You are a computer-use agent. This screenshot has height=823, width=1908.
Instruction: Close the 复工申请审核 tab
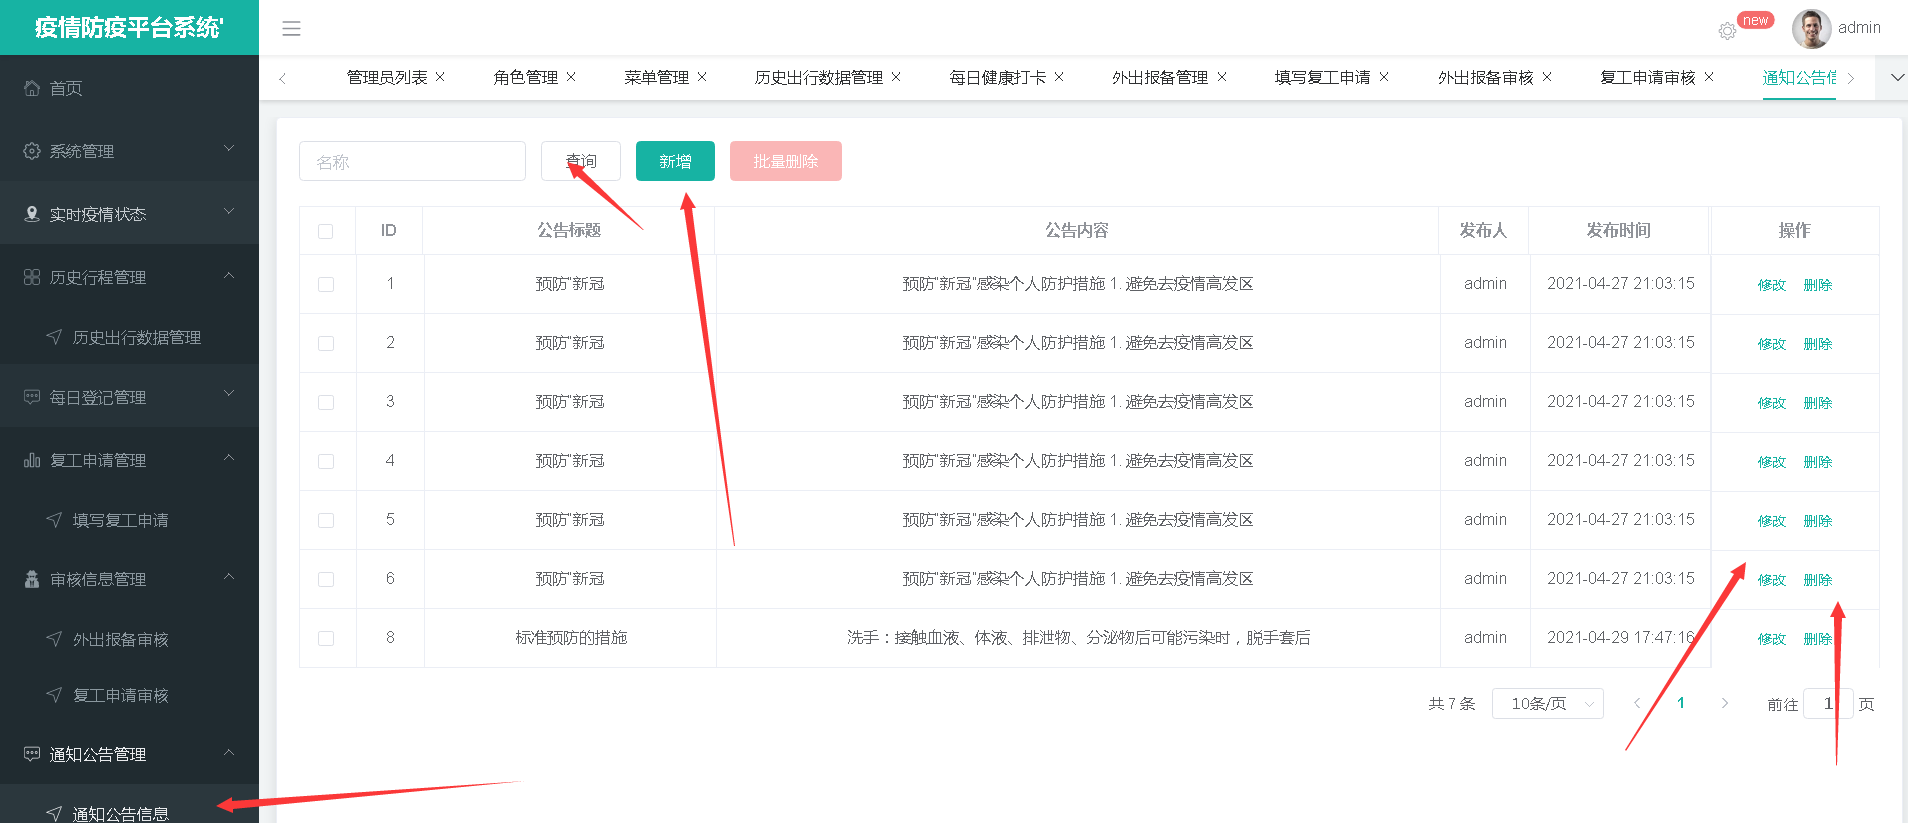coord(1709,77)
